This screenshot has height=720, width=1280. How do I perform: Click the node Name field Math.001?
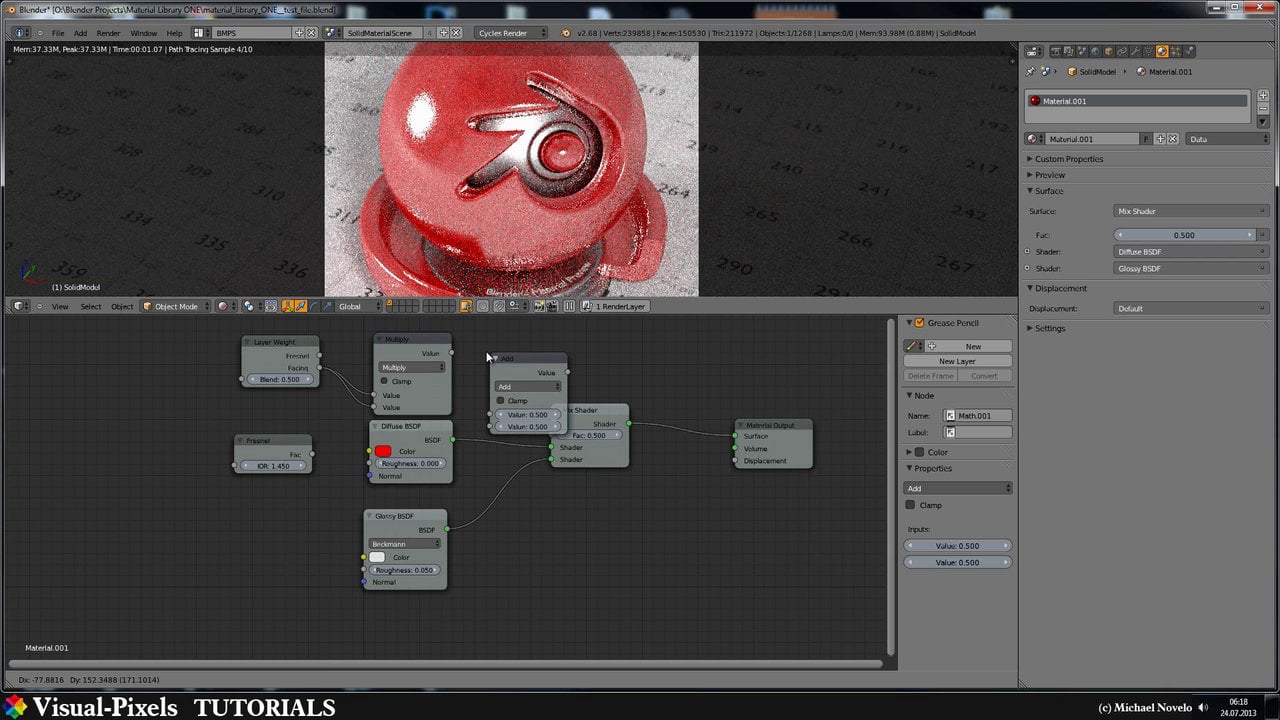tap(978, 415)
